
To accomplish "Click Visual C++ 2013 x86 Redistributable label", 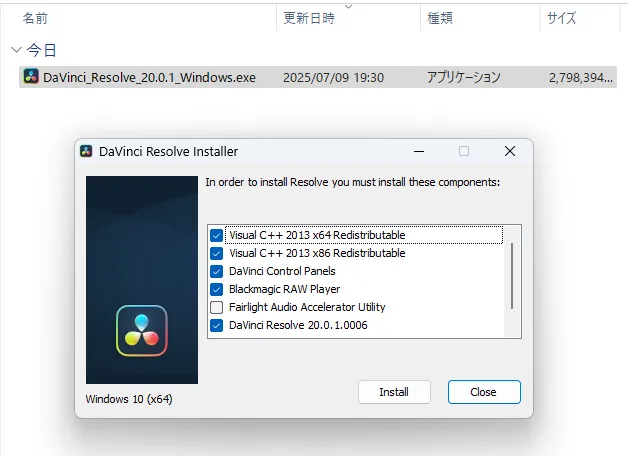I will click(x=317, y=253).
